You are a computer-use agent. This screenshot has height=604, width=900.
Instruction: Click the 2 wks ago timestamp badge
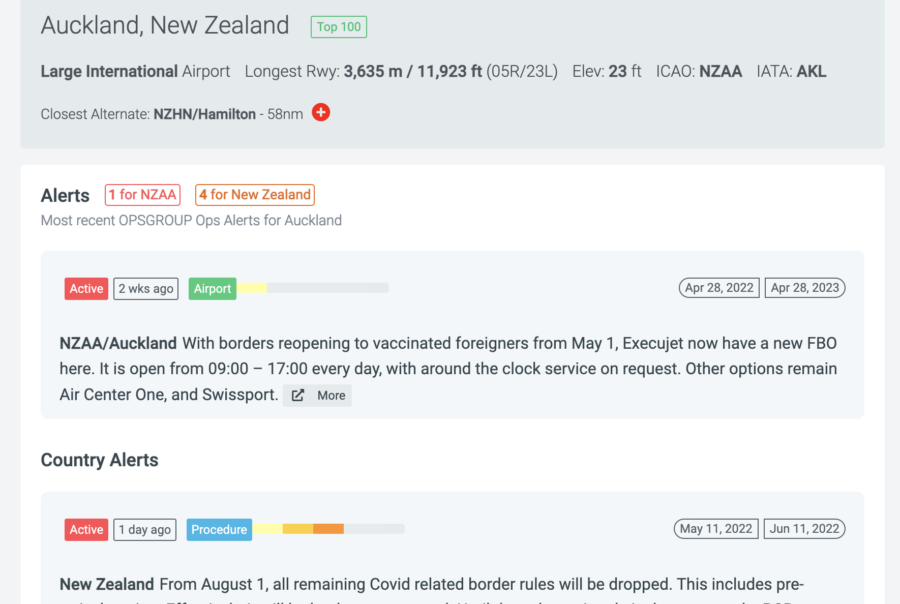[x=146, y=288]
